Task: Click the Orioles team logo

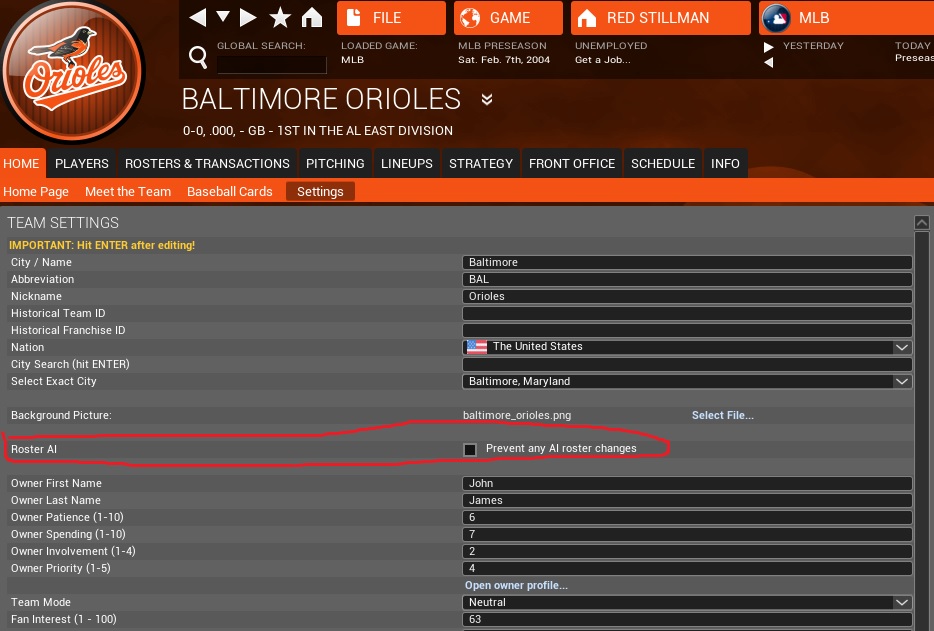Action: coord(76,72)
